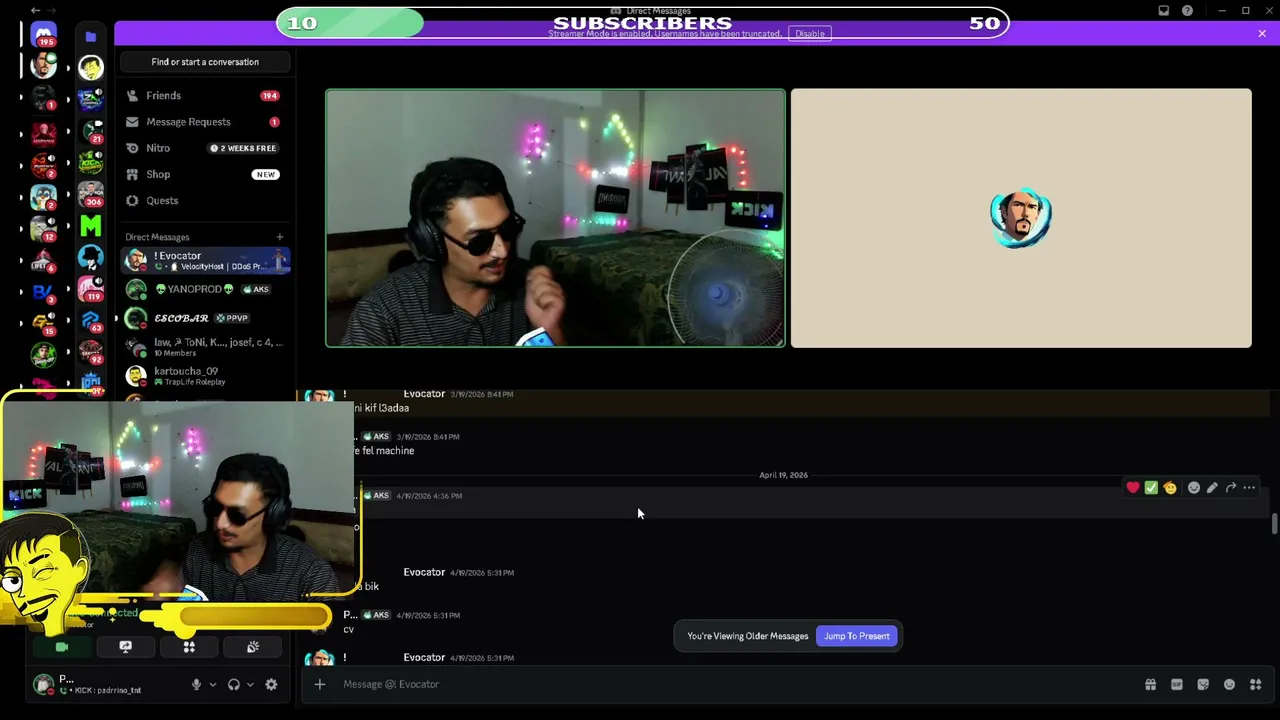1280x720 pixels.
Task: Open the ESCOBAR direct message
Action: tap(205, 318)
